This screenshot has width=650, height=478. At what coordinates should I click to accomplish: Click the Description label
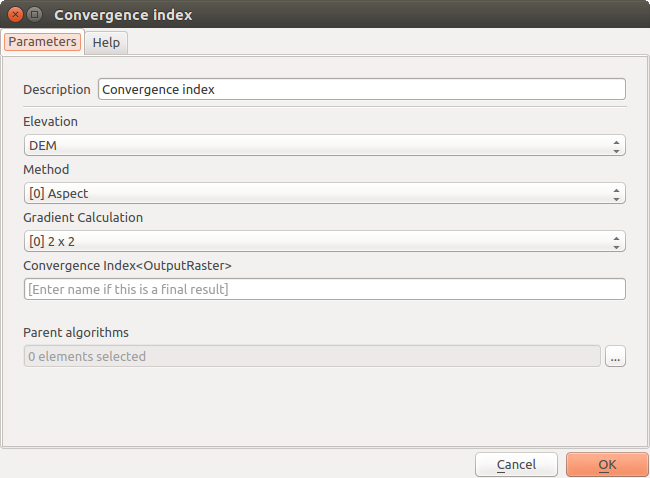click(x=57, y=89)
